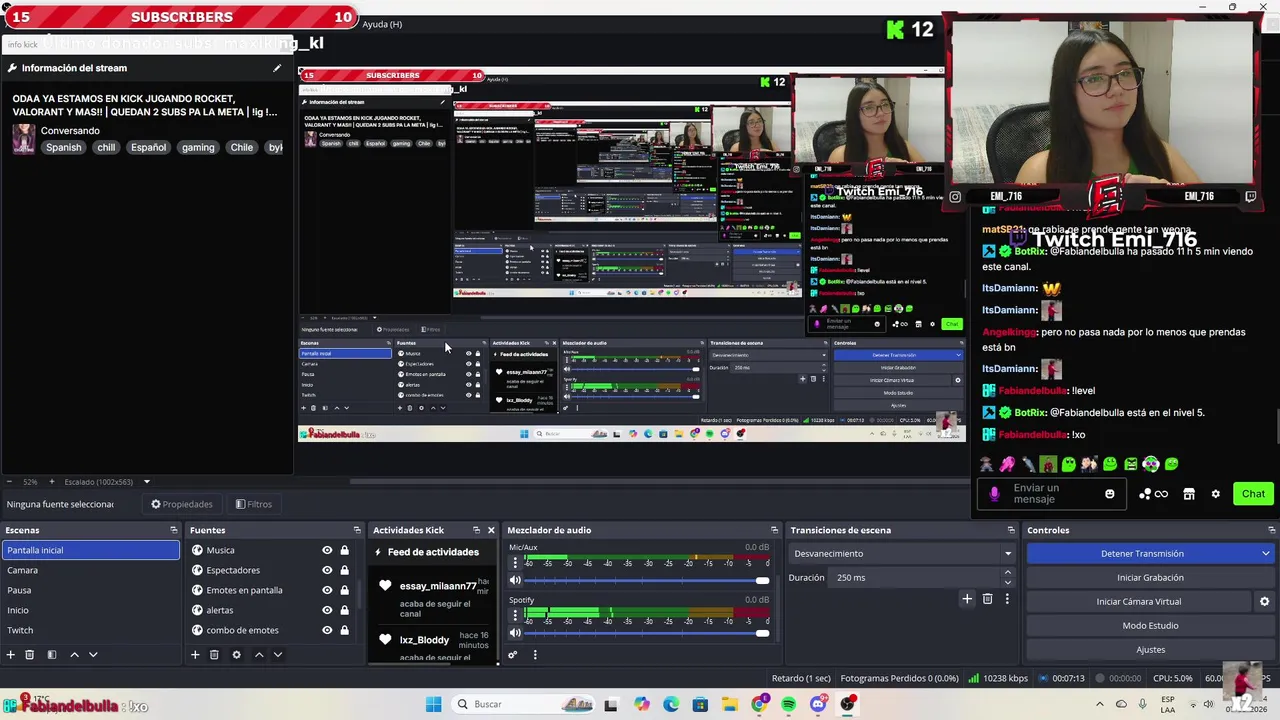Open source properties gear in Fuentes
Viewport: 1280px width, 720px height.
point(236,655)
